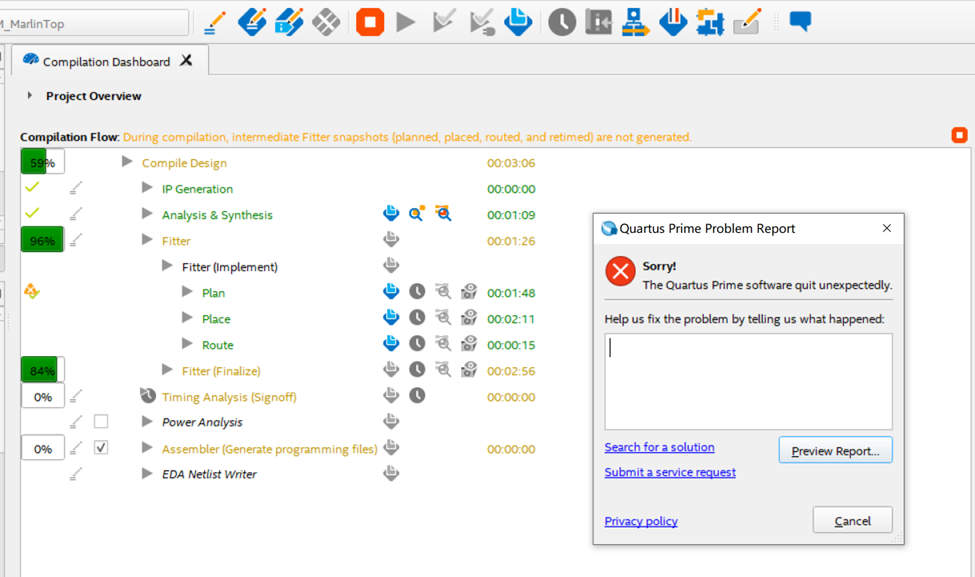Open the Search for a solution link
975x577 pixels.
coord(659,447)
